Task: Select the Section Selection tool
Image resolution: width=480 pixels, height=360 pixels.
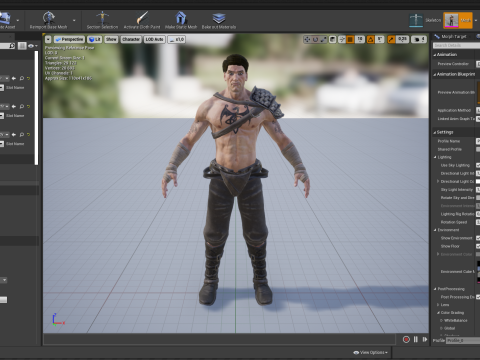Action: click(102, 18)
